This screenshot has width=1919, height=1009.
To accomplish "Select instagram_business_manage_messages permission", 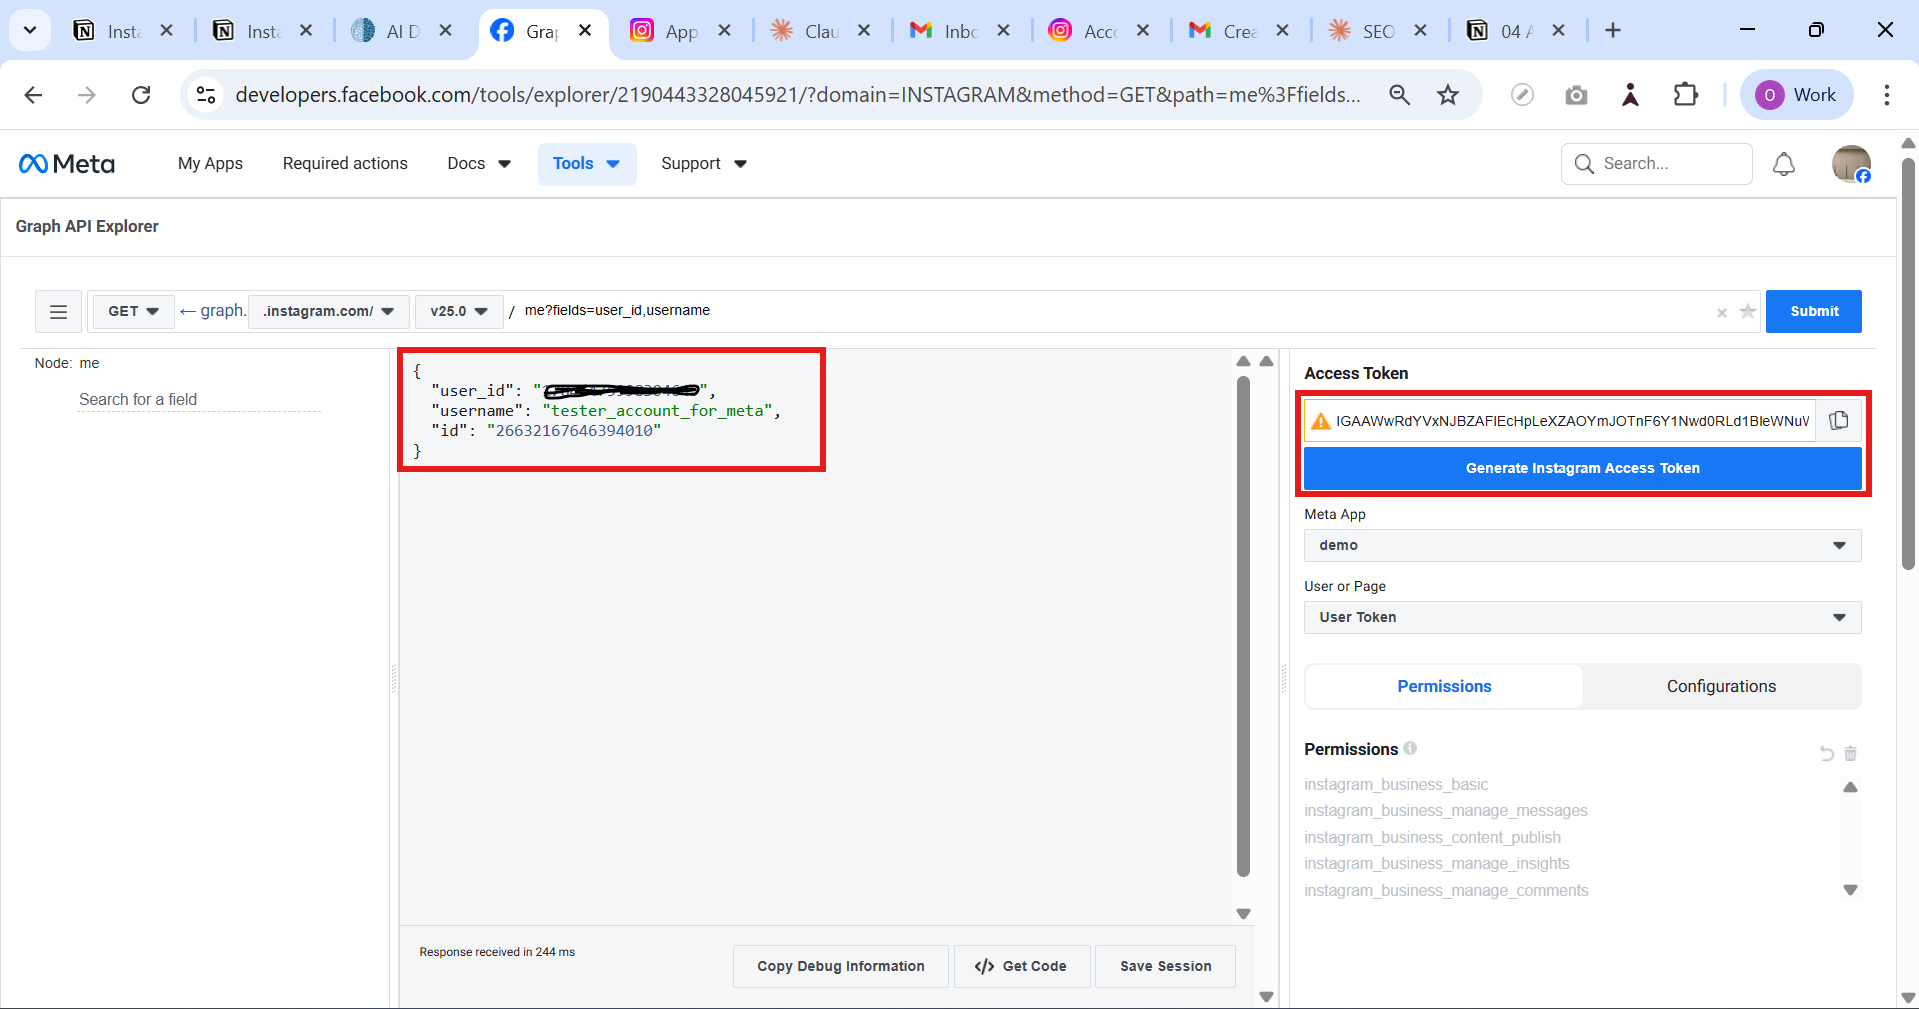I will click(x=1446, y=811).
